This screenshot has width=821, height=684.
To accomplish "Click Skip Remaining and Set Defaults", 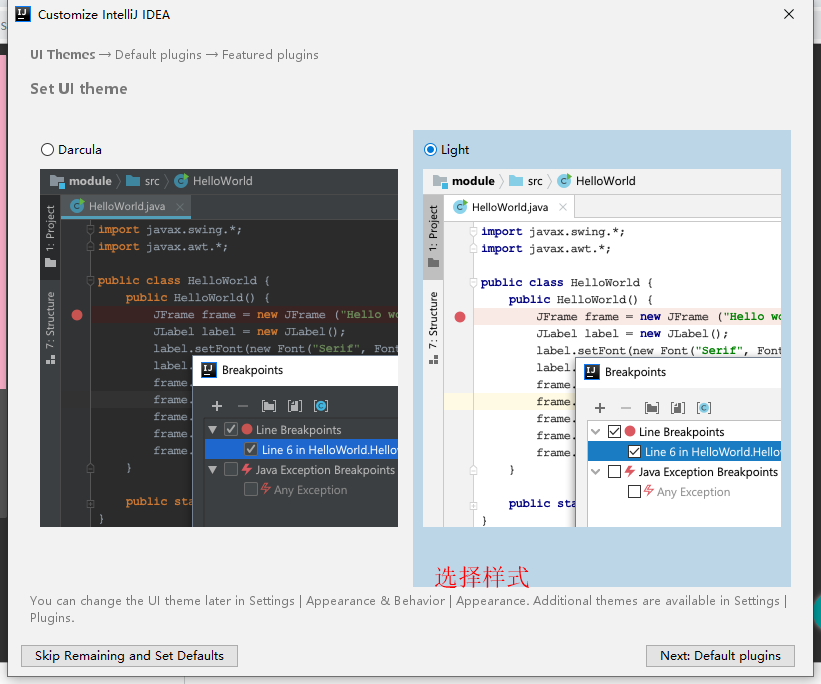I will pyautogui.click(x=129, y=656).
